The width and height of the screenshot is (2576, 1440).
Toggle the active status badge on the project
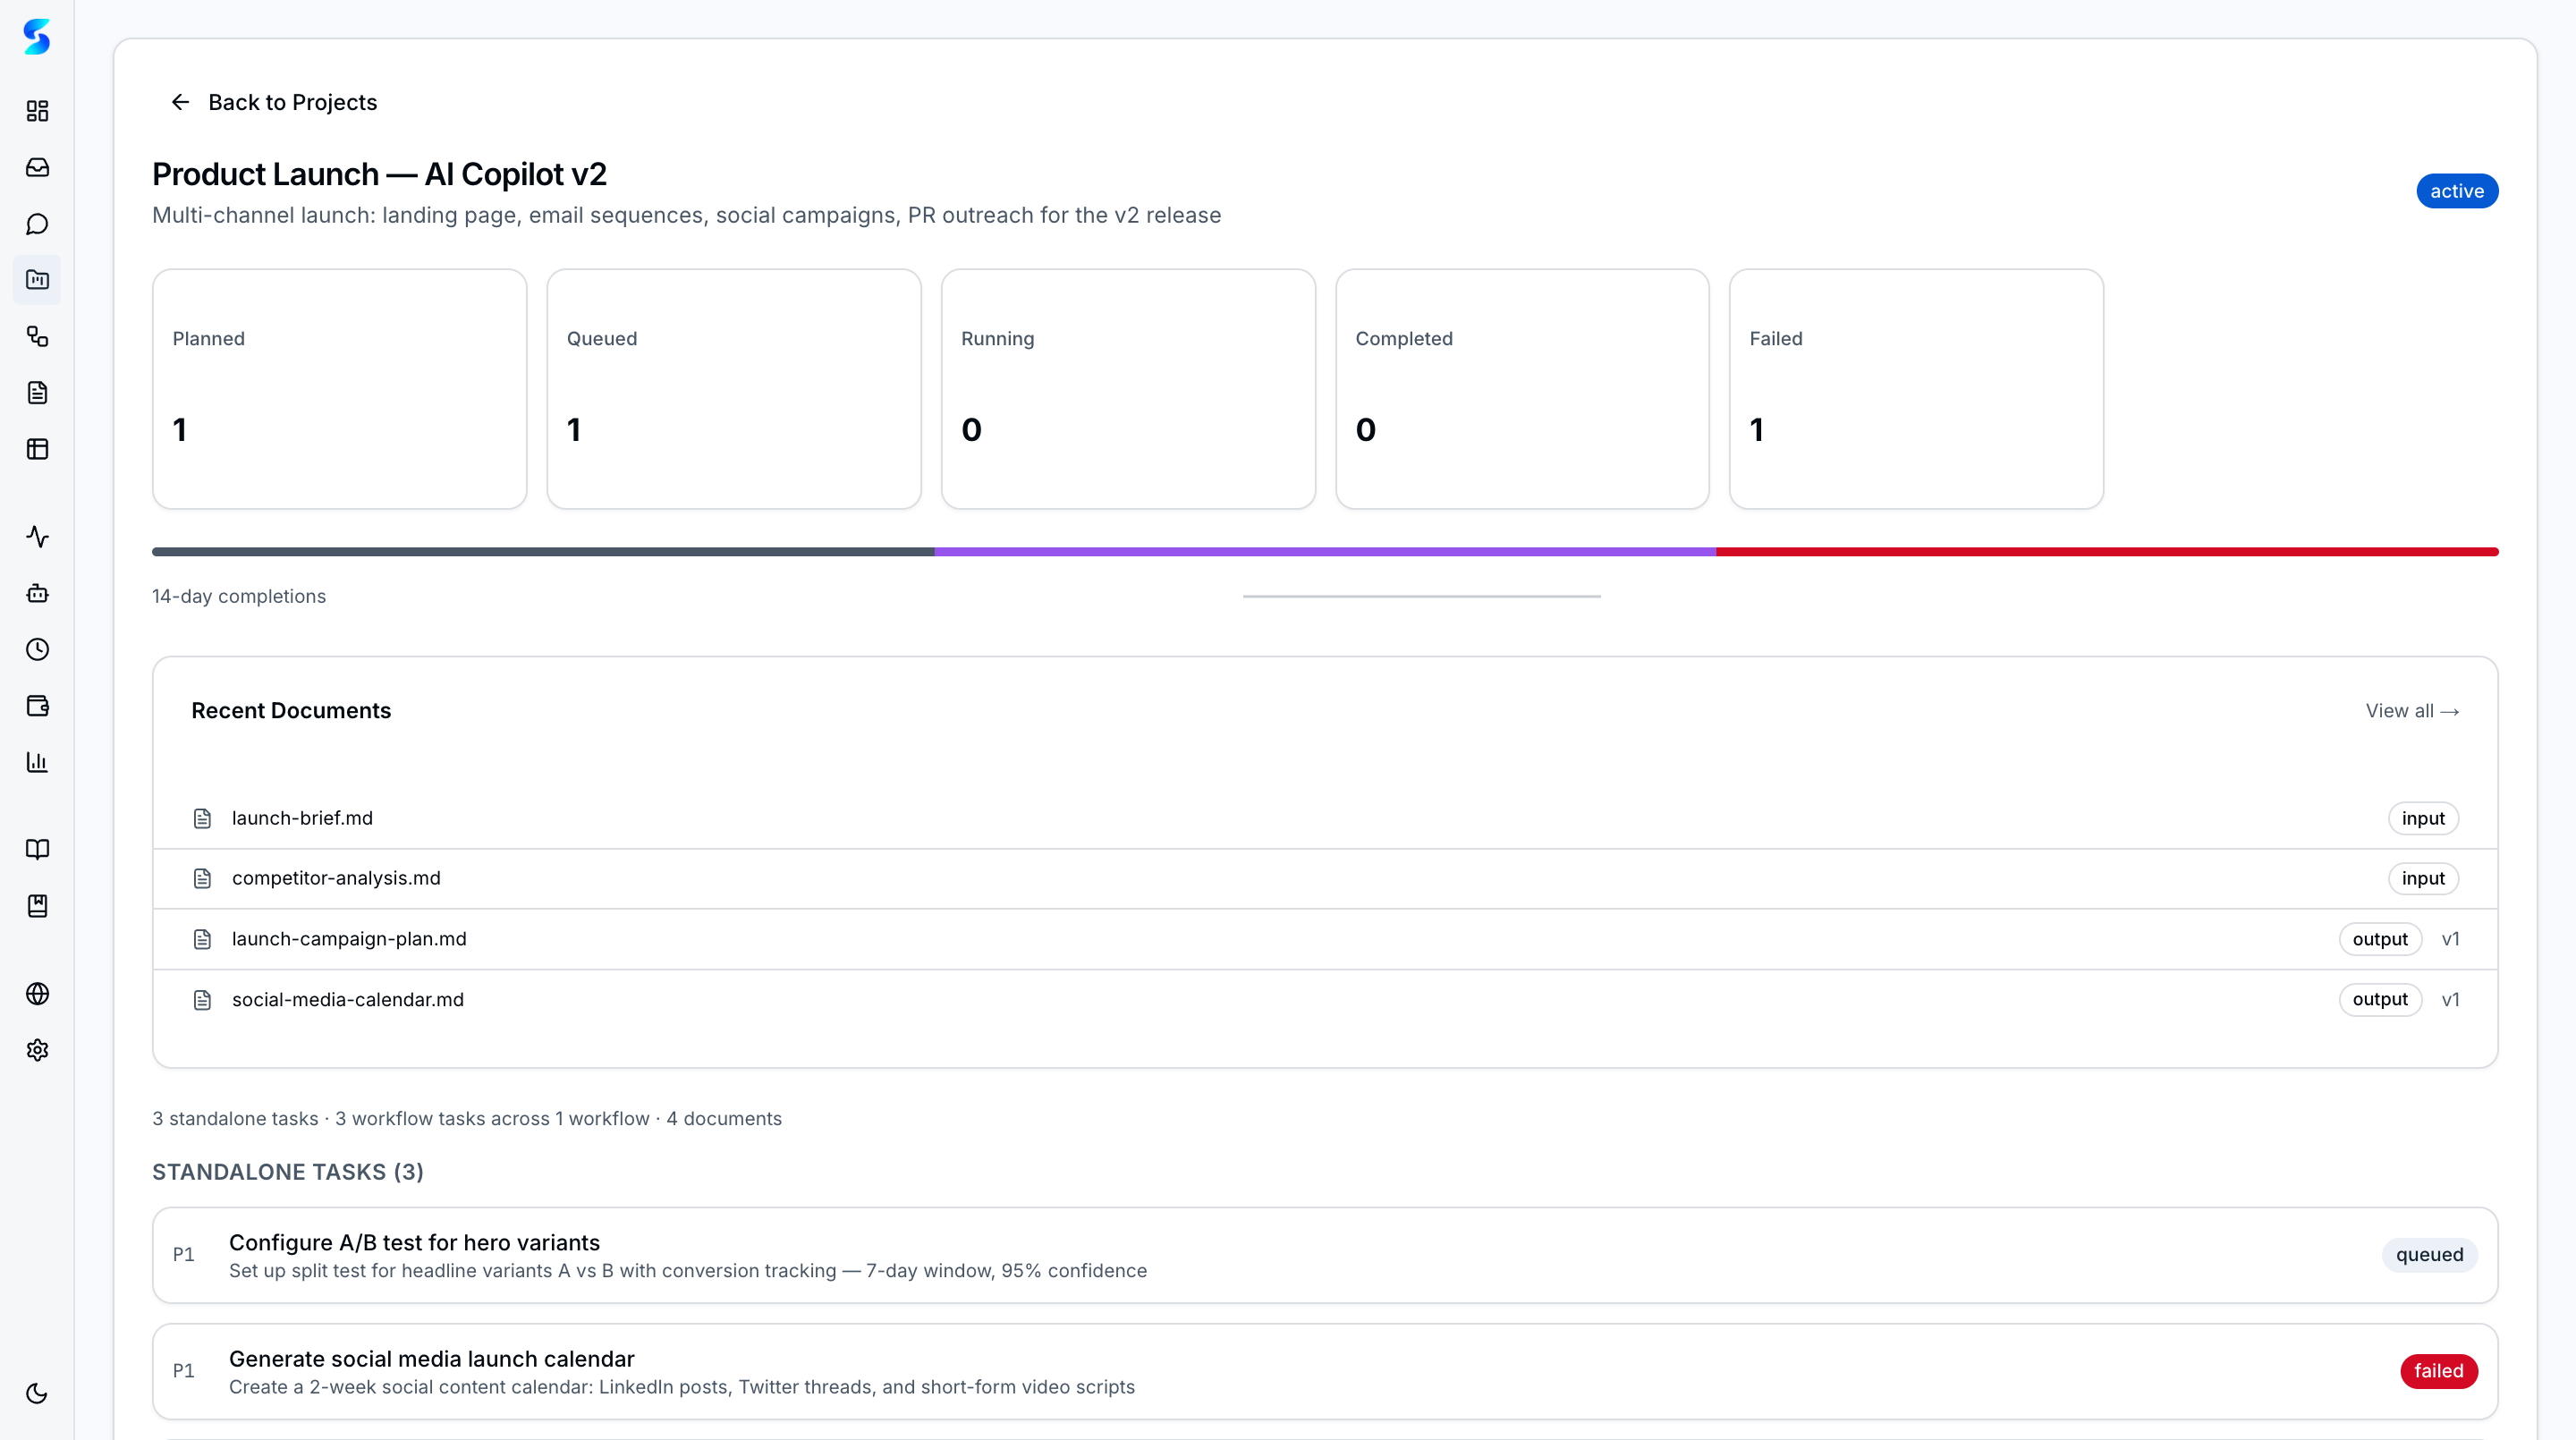coord(2457,190)
